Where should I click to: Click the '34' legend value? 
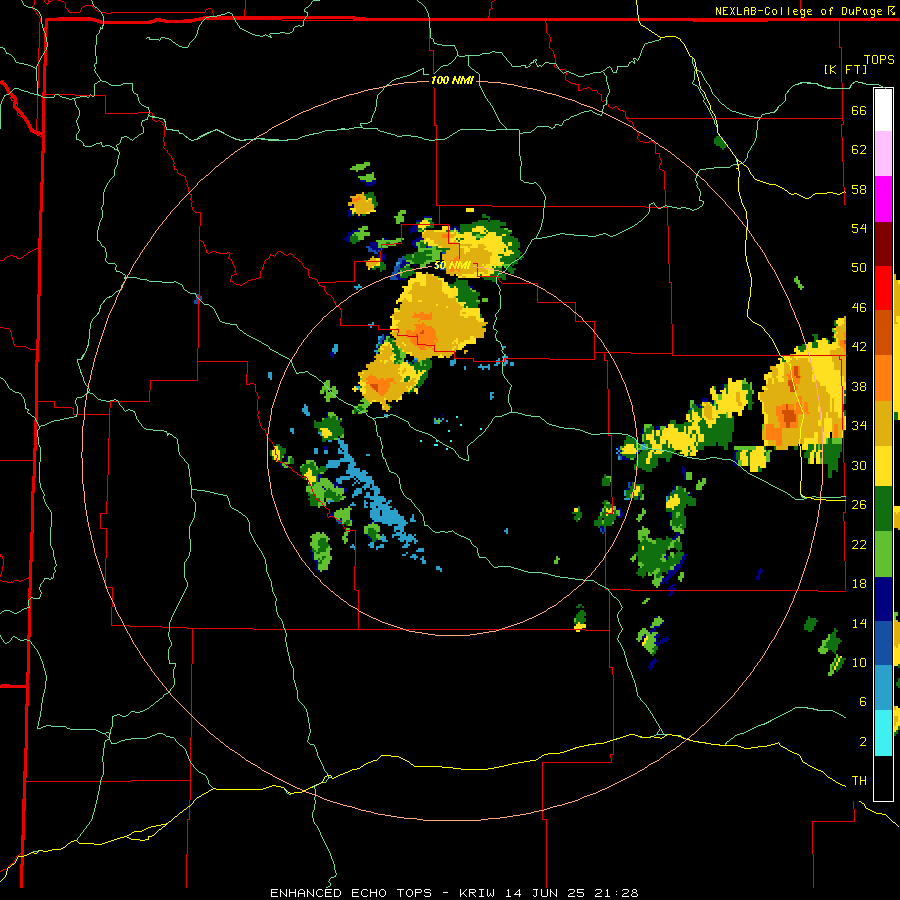pyautogui.click(x=859, y=426)
